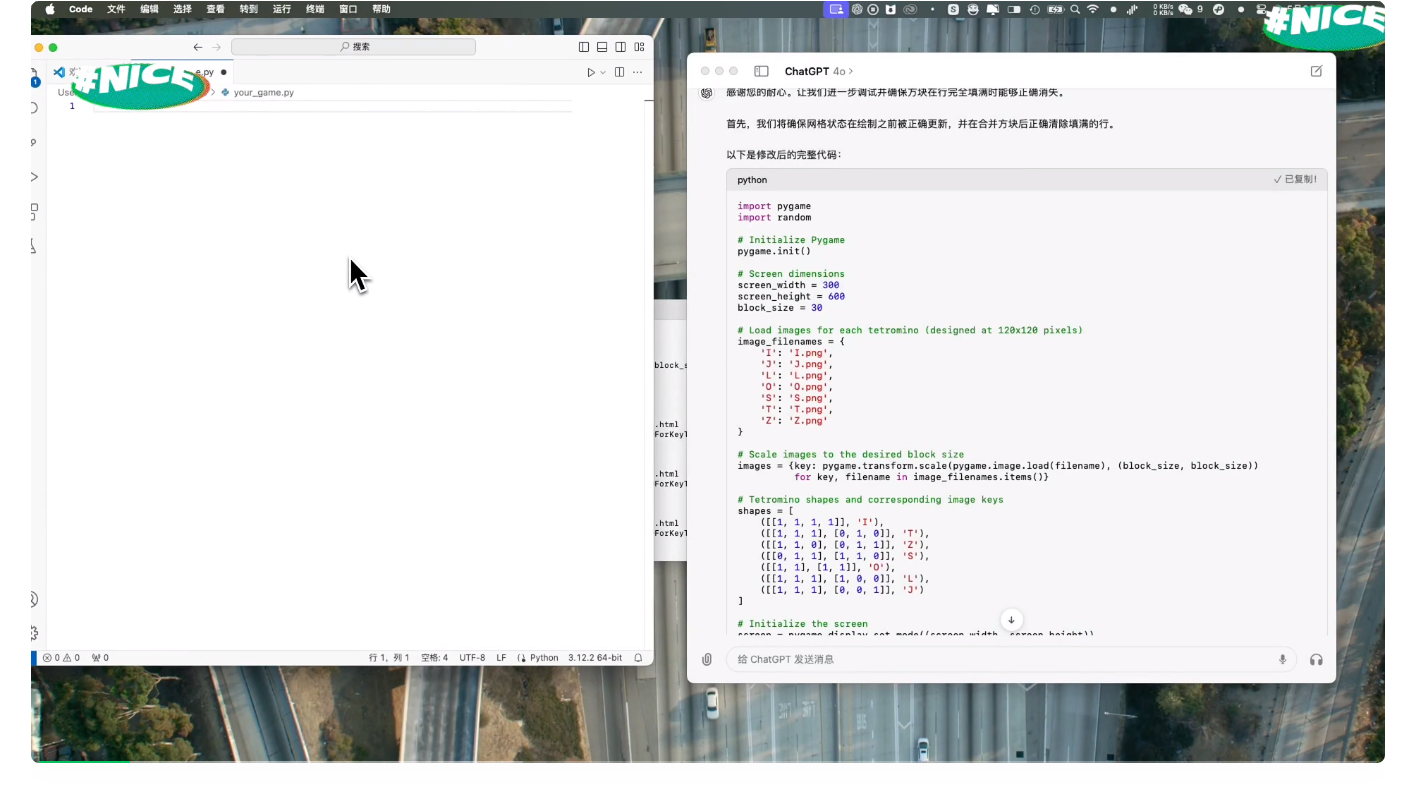Expand the run options dropdown arrow
1407x787 pixels.
click(603, 72)
